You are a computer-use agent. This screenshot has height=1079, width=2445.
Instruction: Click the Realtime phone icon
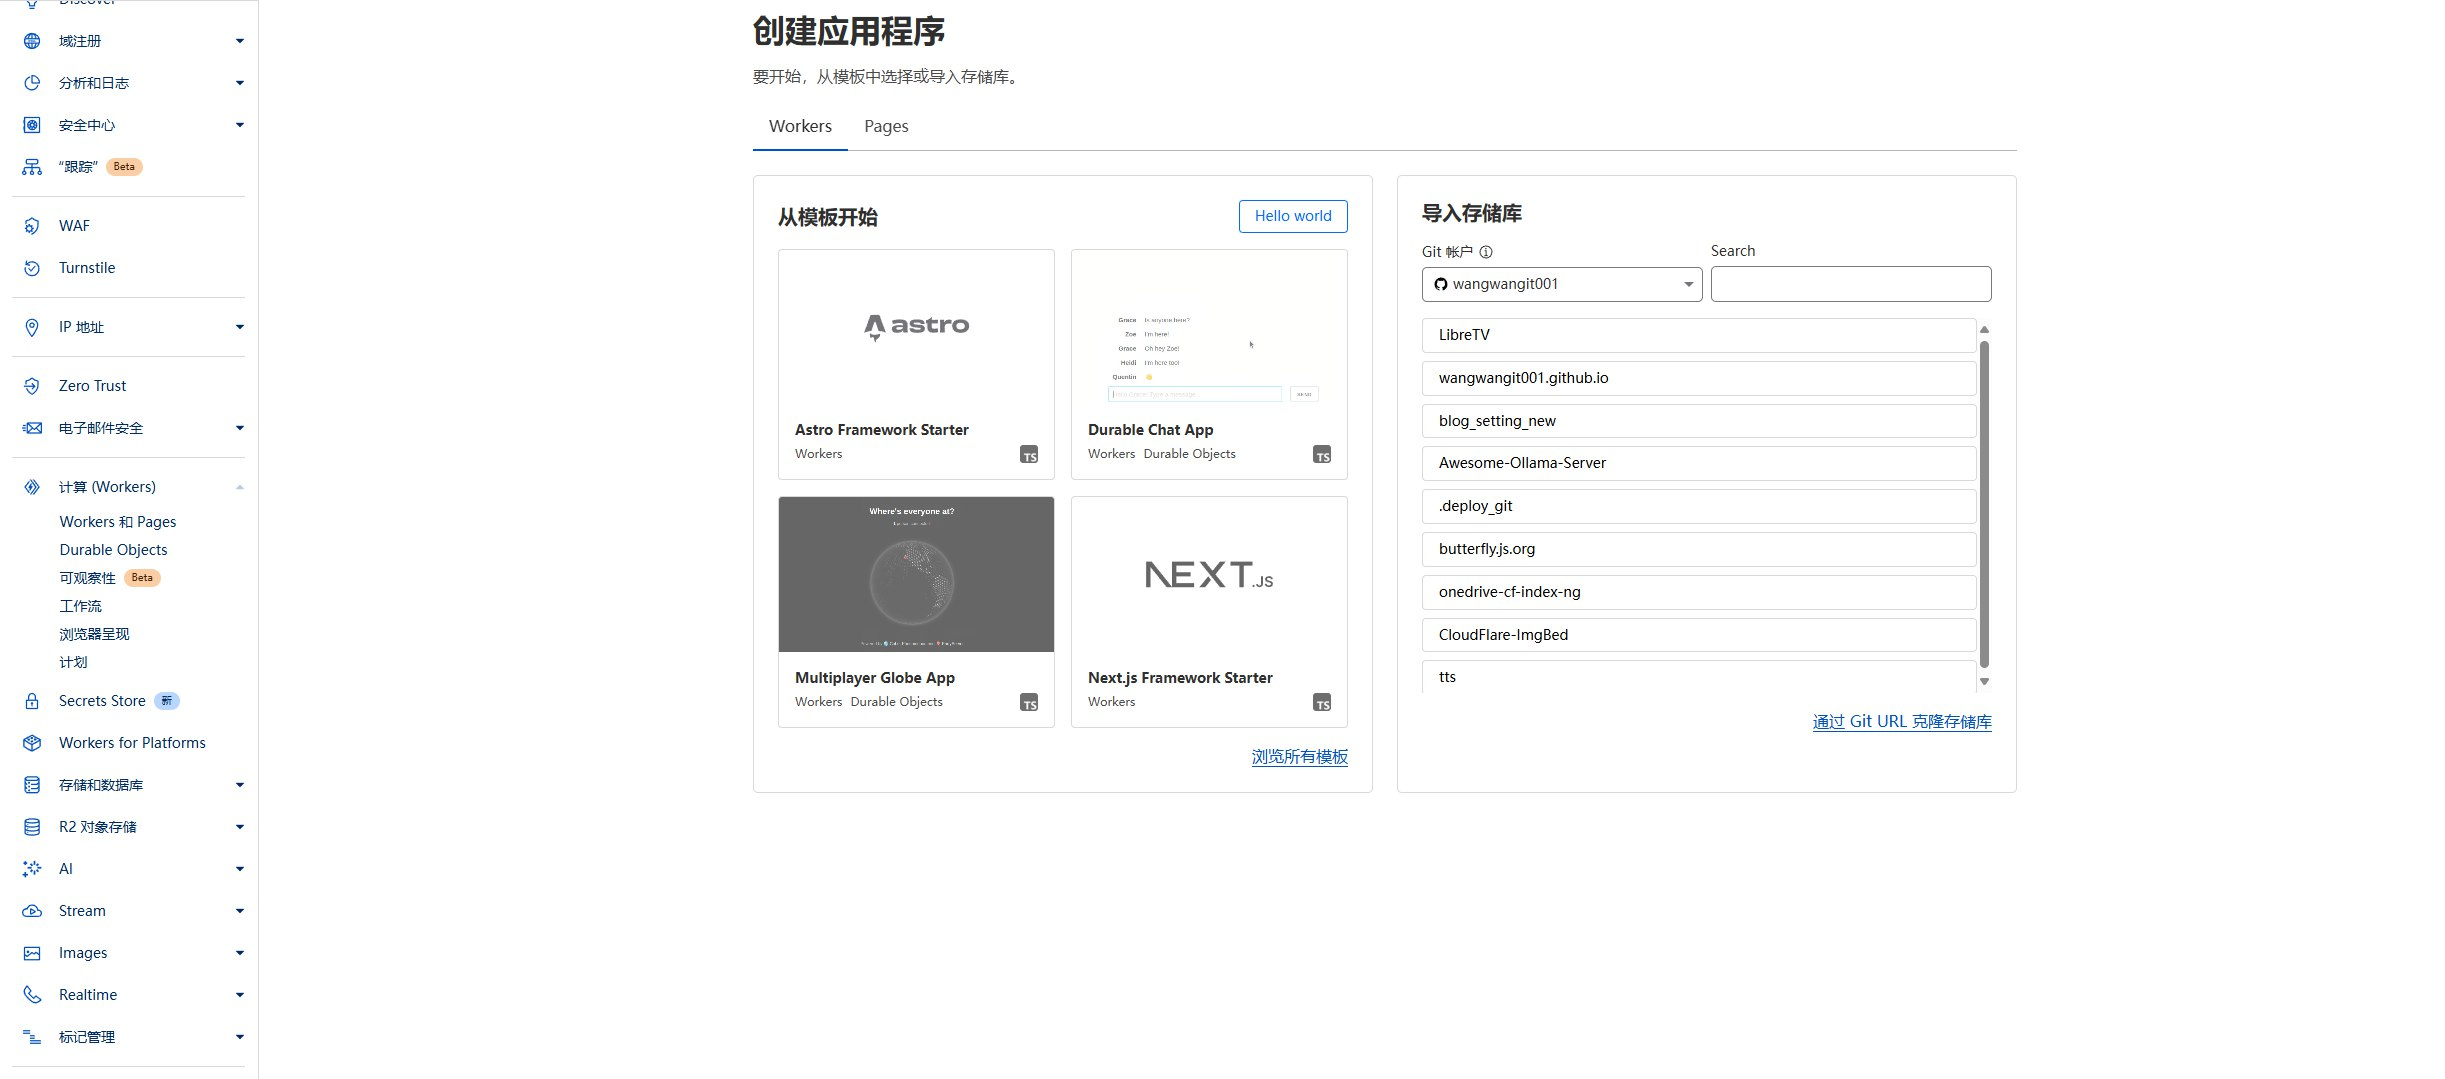click(x=32, y=995)
